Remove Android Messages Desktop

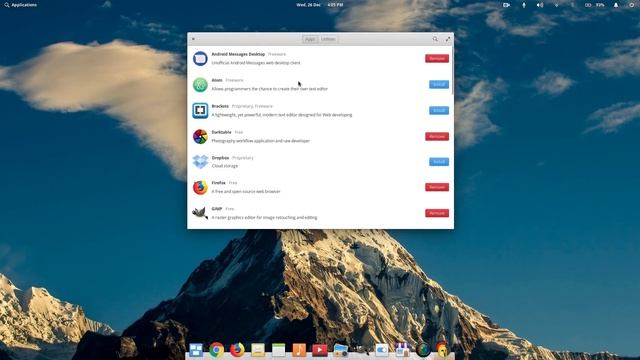[x=437, y=58]
